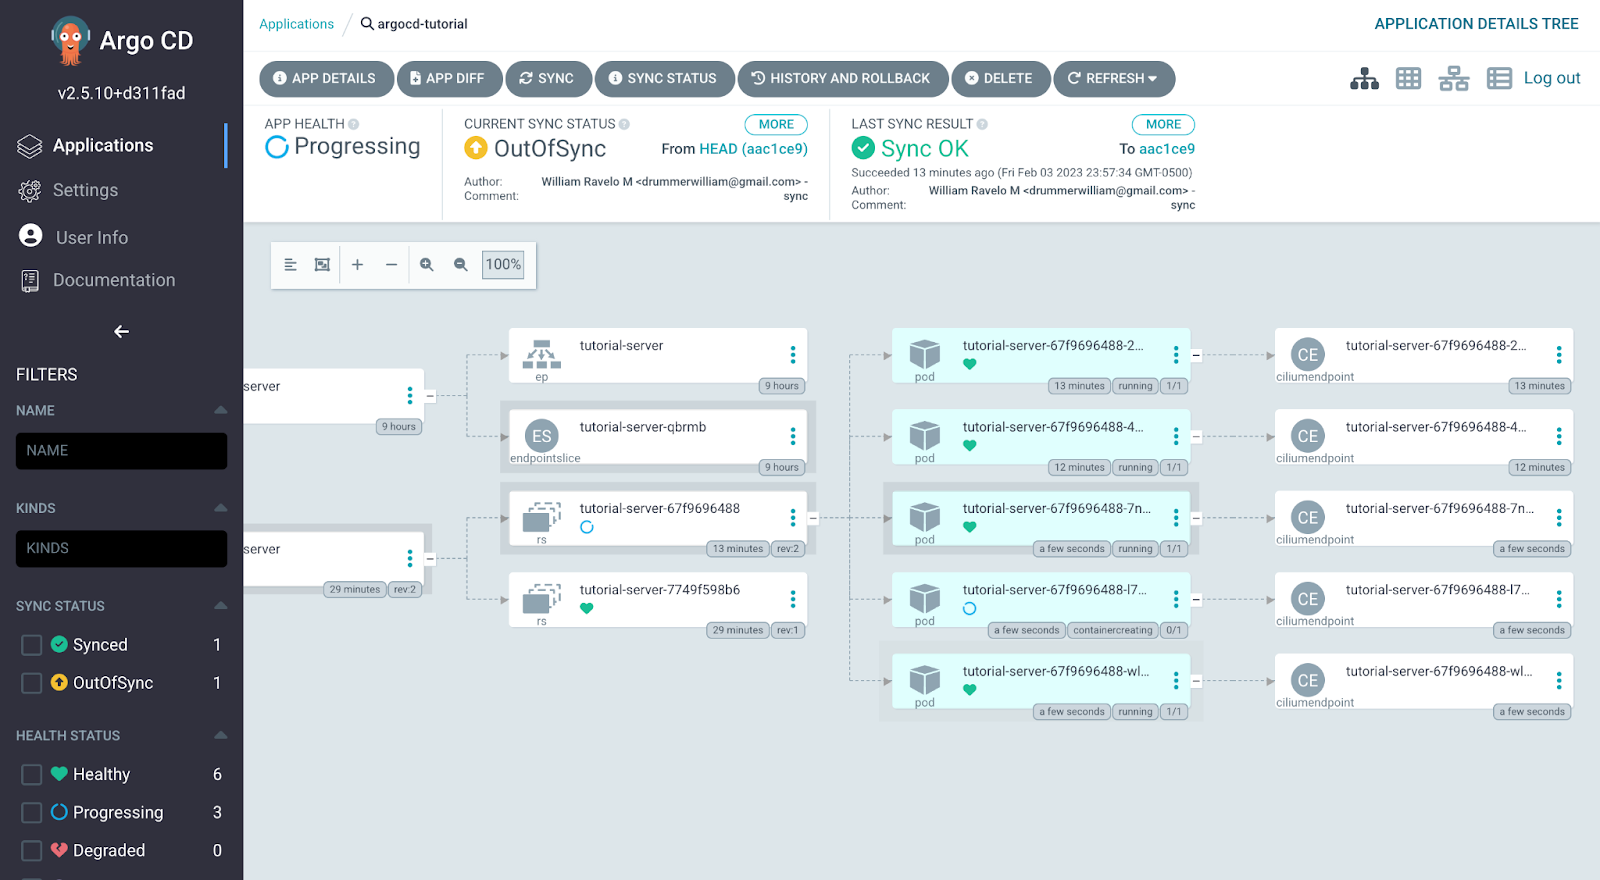
Task: Switch to pods view grid icon
Action: [1408, 78]
